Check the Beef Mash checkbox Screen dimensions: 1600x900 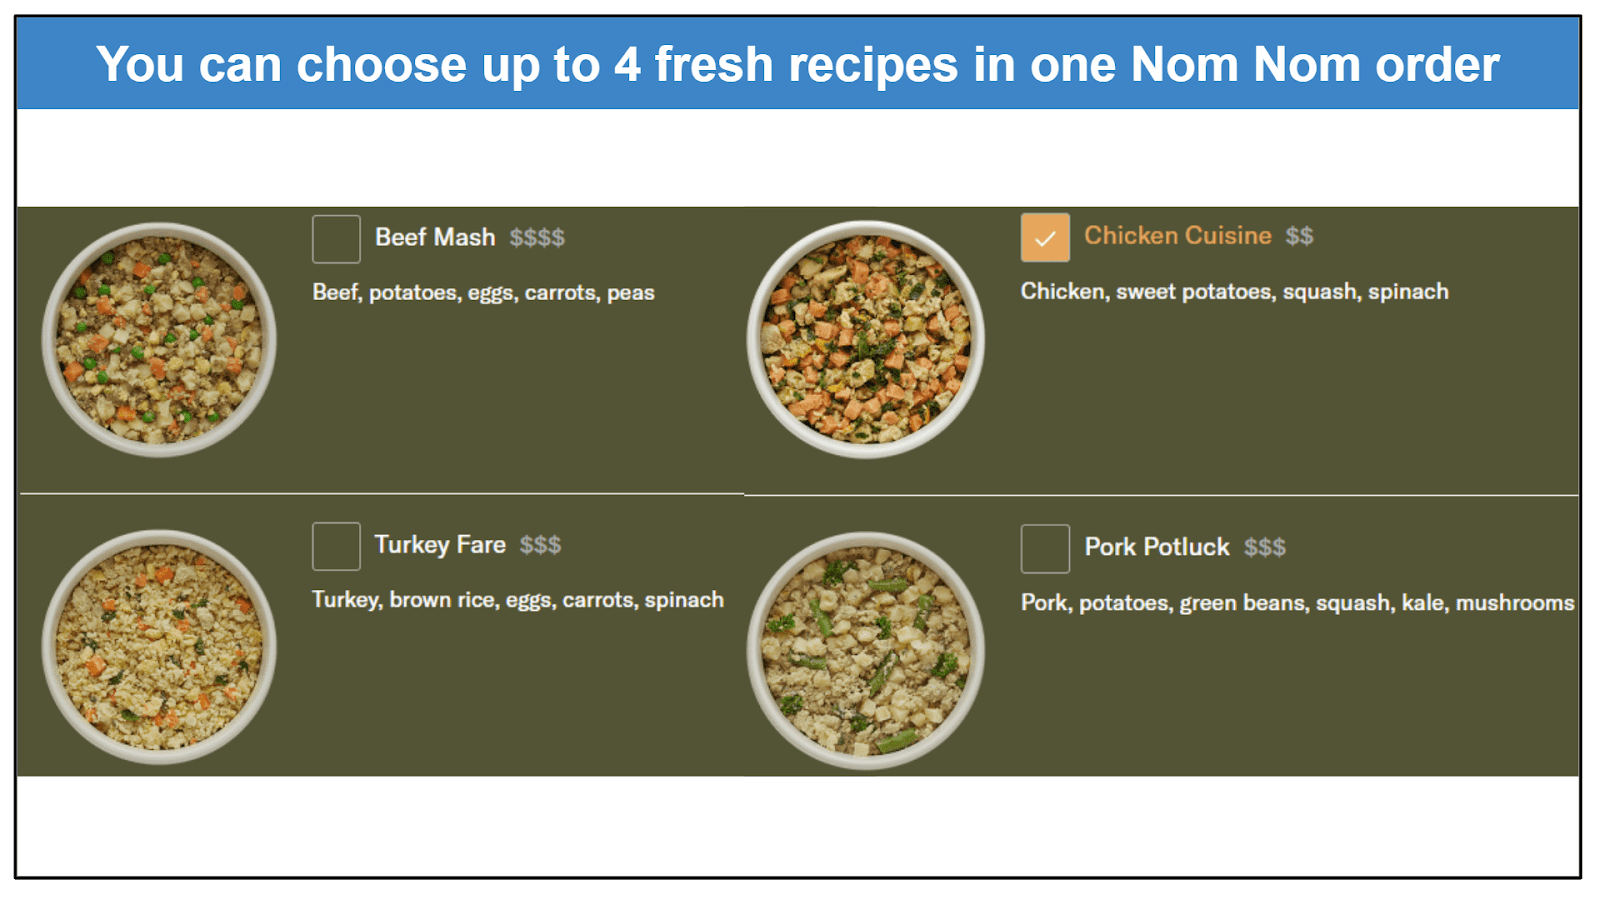click(336, 239)
